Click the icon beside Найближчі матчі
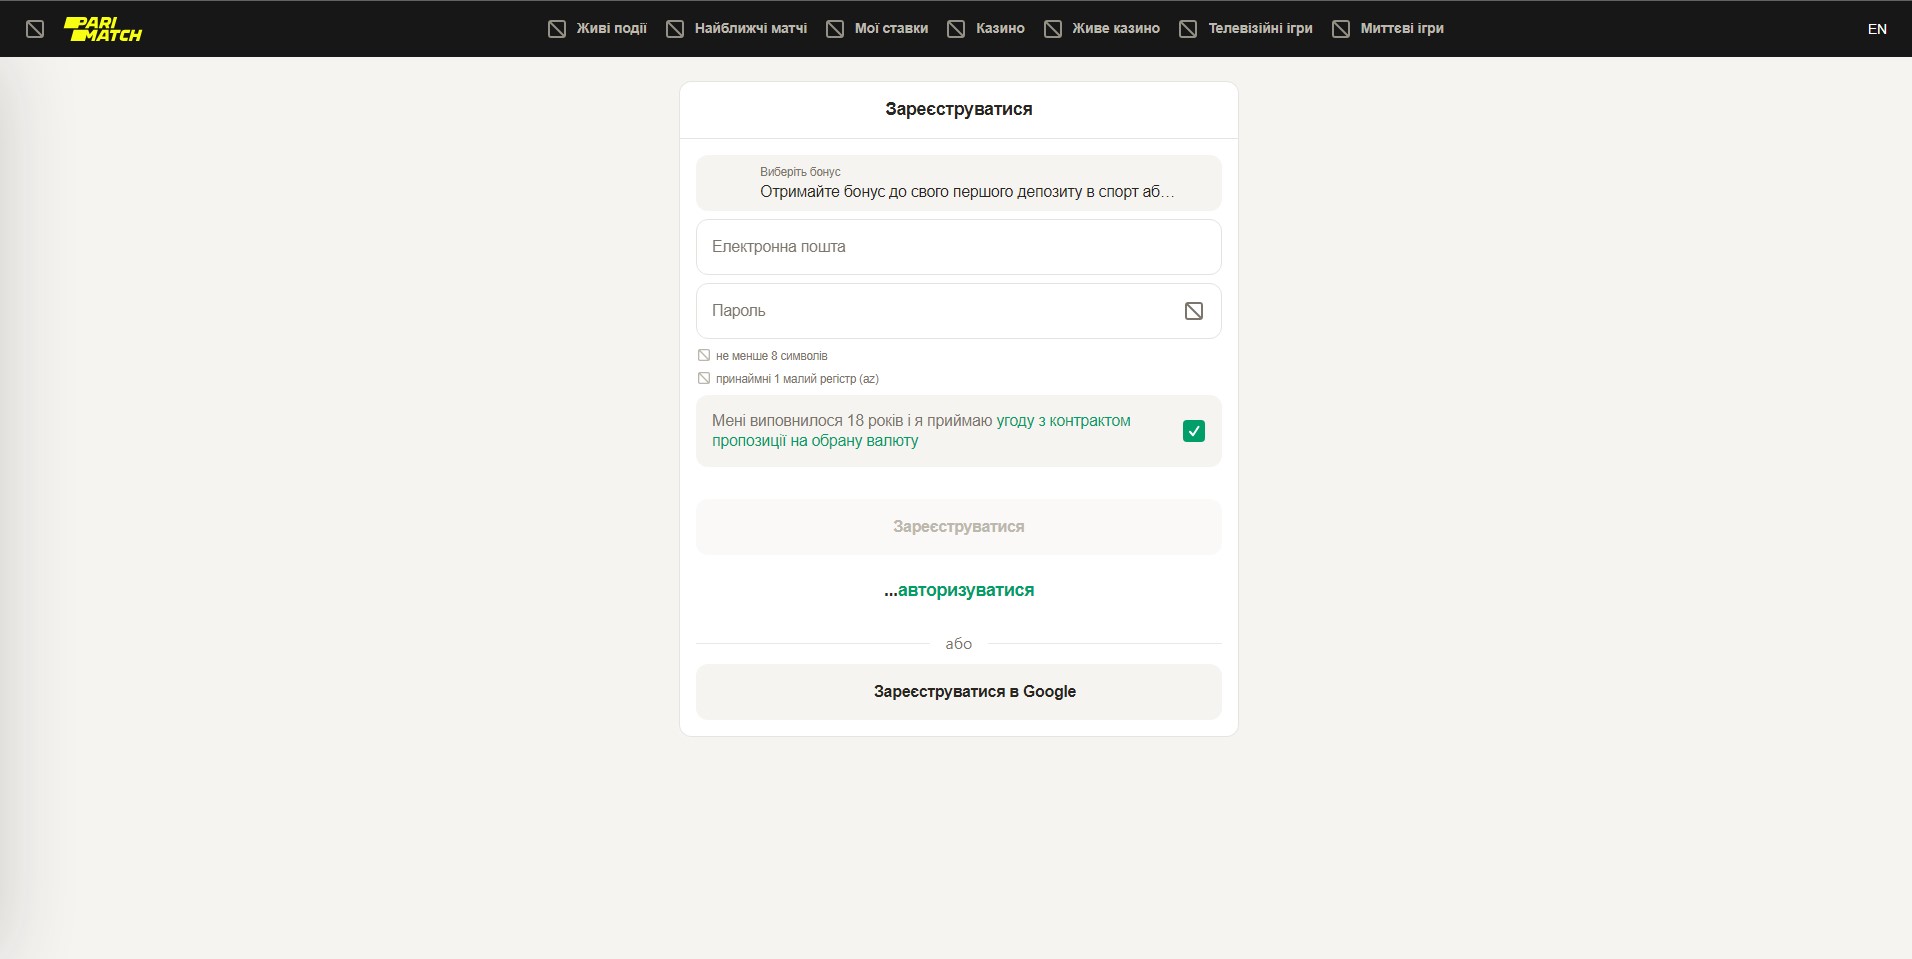 [675, 29]
